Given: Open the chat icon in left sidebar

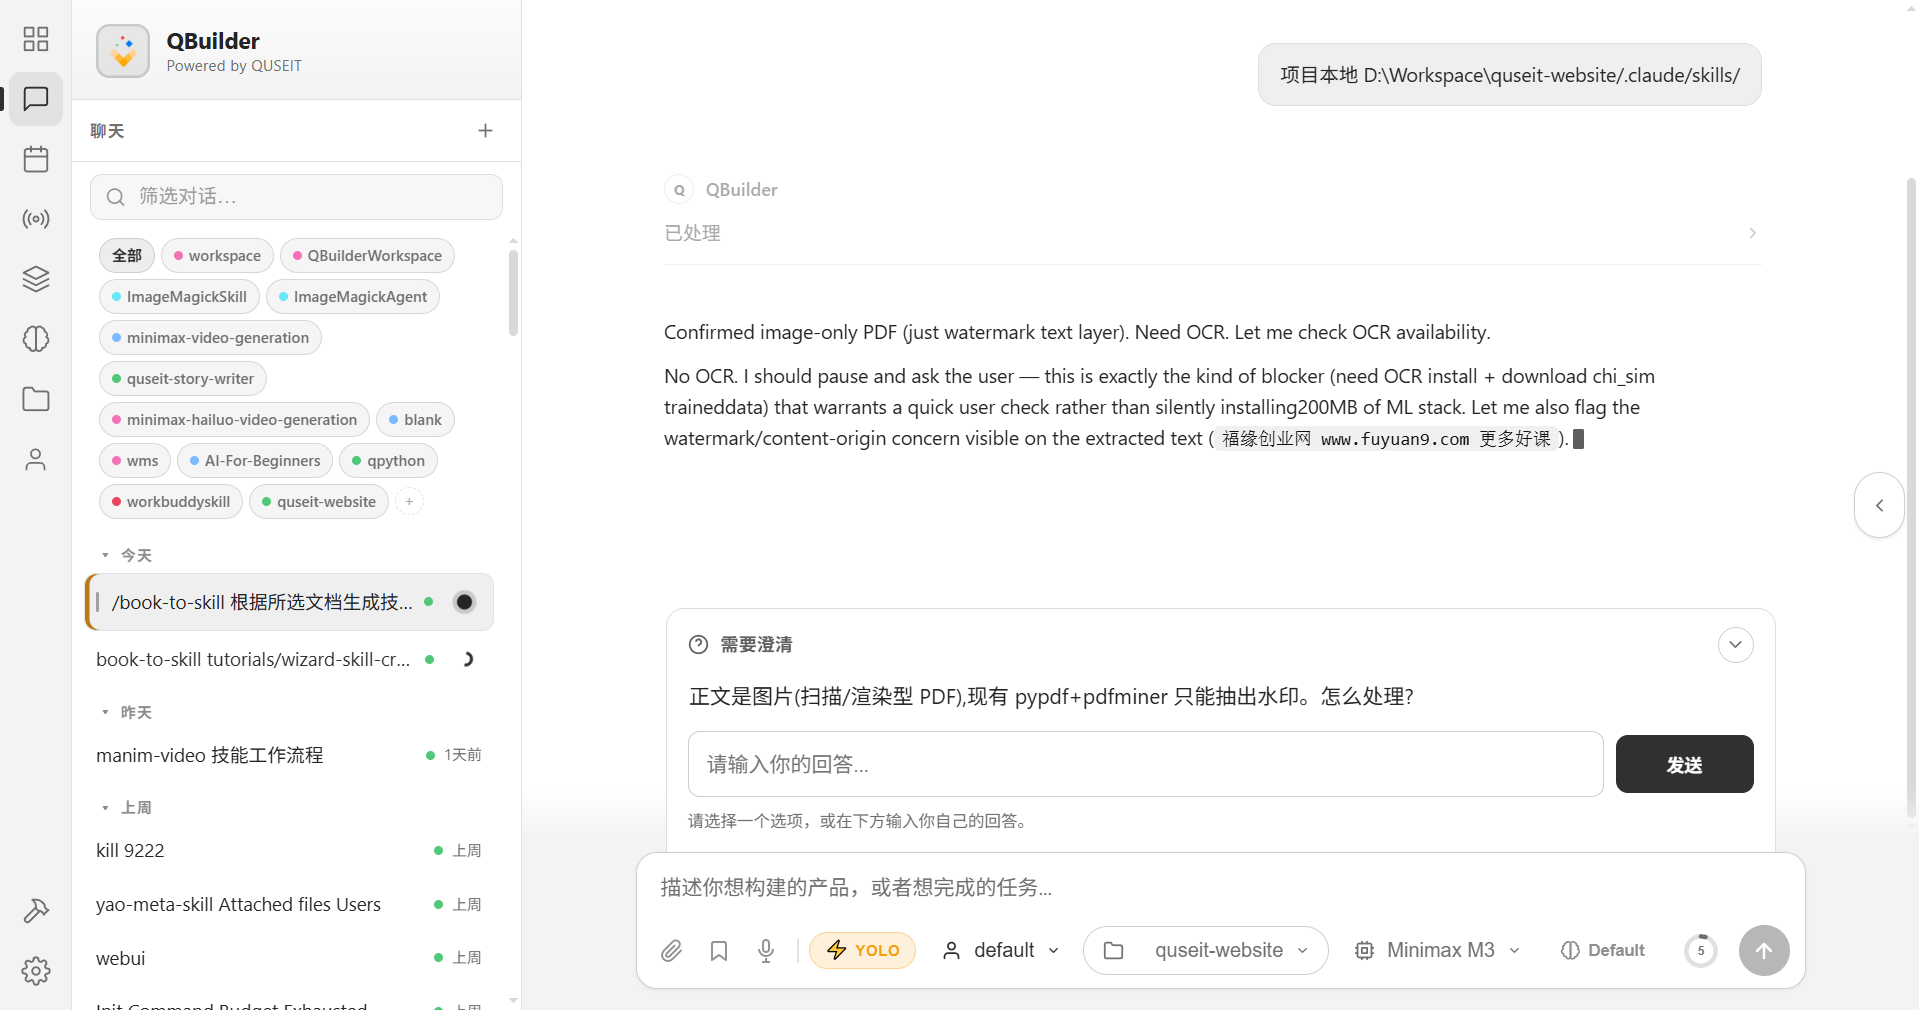Looking at the screenshot, I should coord(36,99).
